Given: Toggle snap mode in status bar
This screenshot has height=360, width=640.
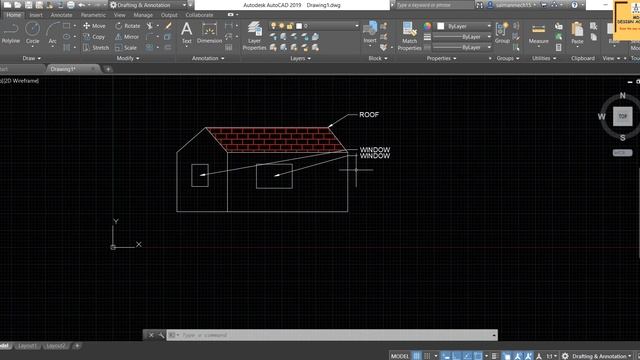Looking at the screenshot, I should pos(427,356).
